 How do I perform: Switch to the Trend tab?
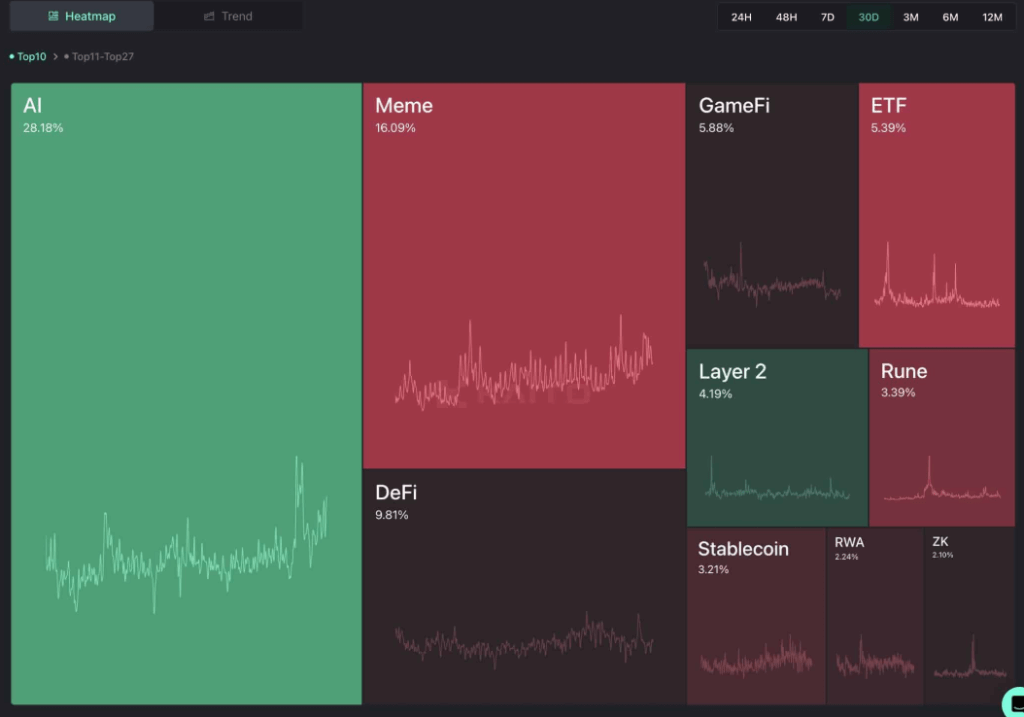tap(228, 16)
